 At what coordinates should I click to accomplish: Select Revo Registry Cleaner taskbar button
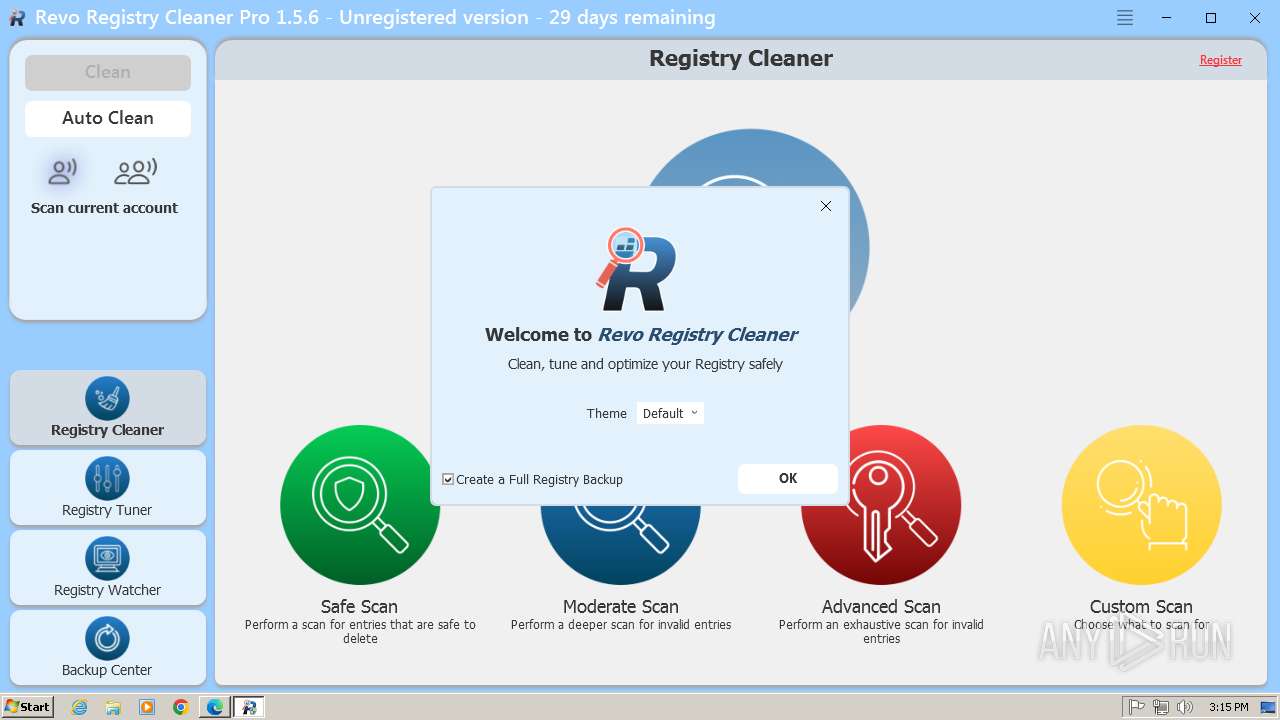click(x=249, y=707)
